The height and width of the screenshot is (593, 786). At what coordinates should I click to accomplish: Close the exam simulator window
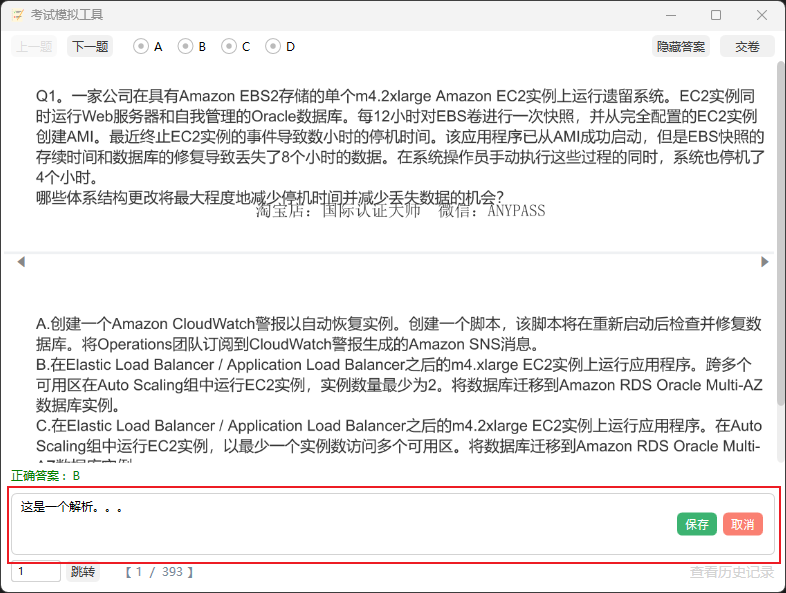[762, 15]
